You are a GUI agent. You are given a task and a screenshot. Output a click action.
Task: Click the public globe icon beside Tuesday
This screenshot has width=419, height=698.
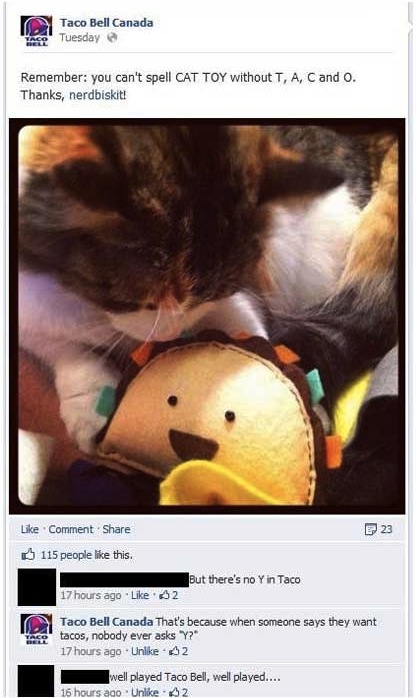[112, 38]
